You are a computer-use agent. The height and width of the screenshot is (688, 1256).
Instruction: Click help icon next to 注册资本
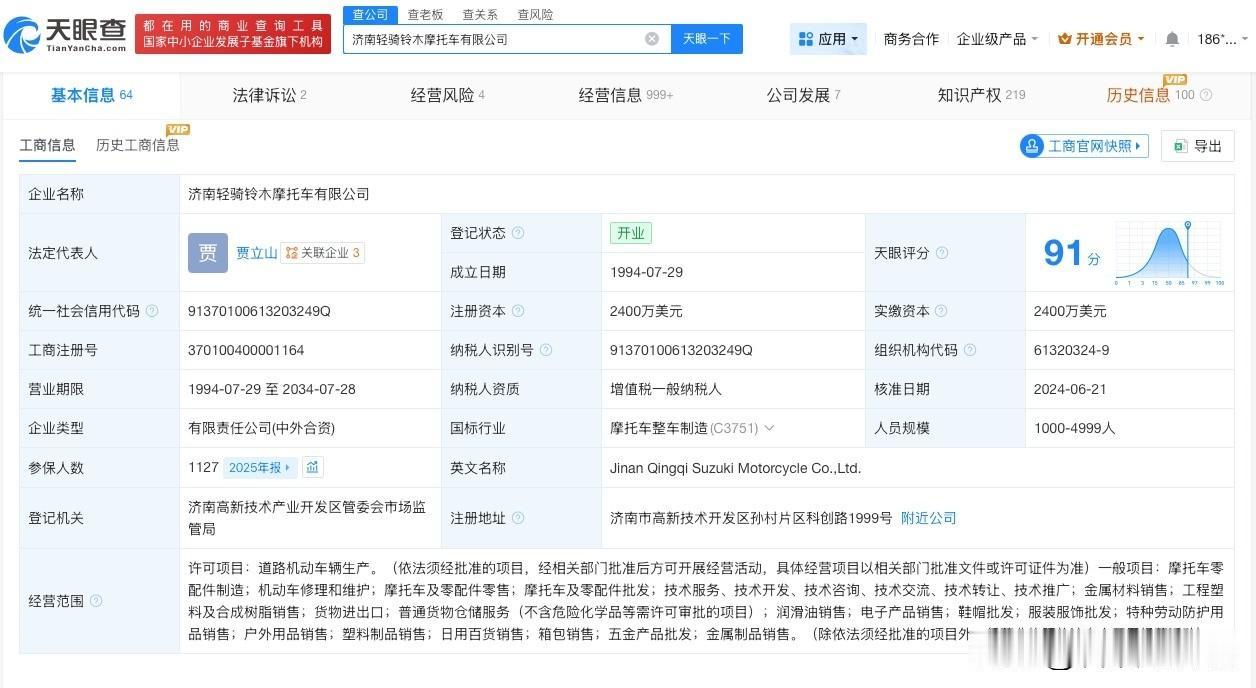[x=518, y=311]
